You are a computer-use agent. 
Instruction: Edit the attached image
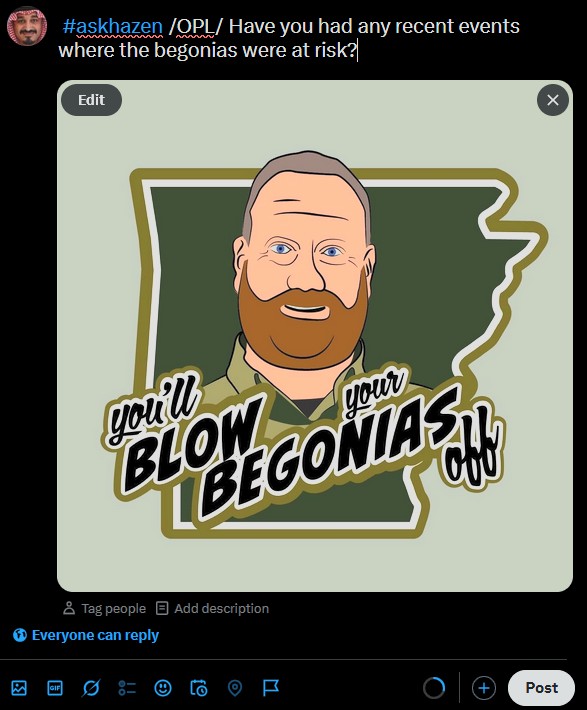click(91, 100)
